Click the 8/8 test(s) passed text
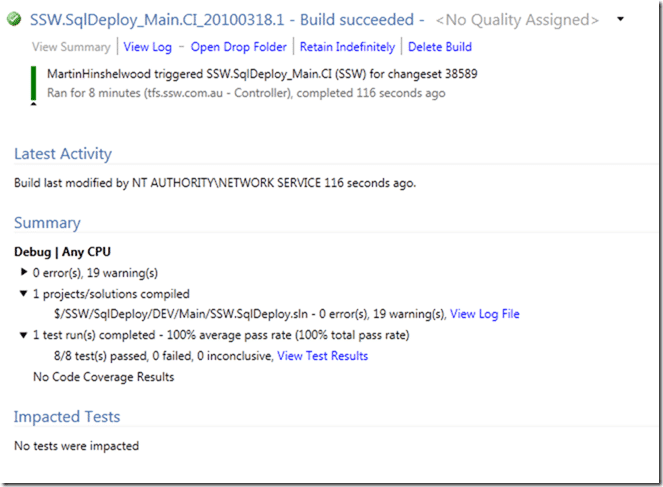The width and height of the screenshot is (663, 487). 101,356
